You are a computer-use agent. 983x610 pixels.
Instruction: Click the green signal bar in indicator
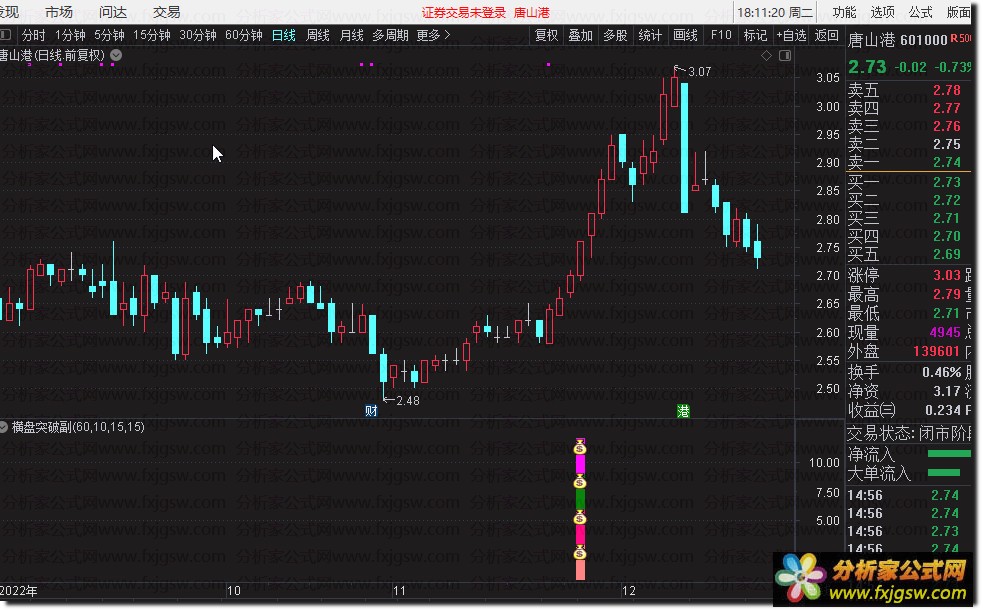pos(580,500)
